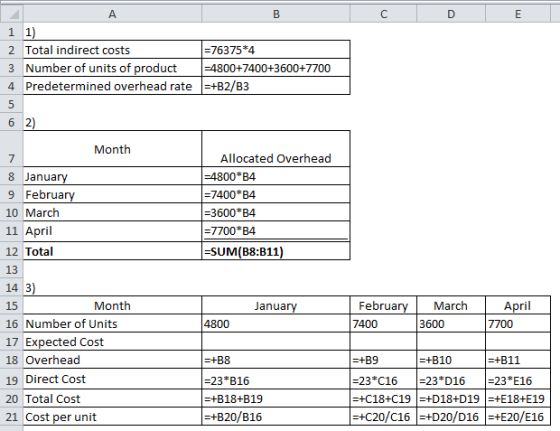Select row 2 header
Viewport: 560px width, 431px height.
(x=11, y=50)
